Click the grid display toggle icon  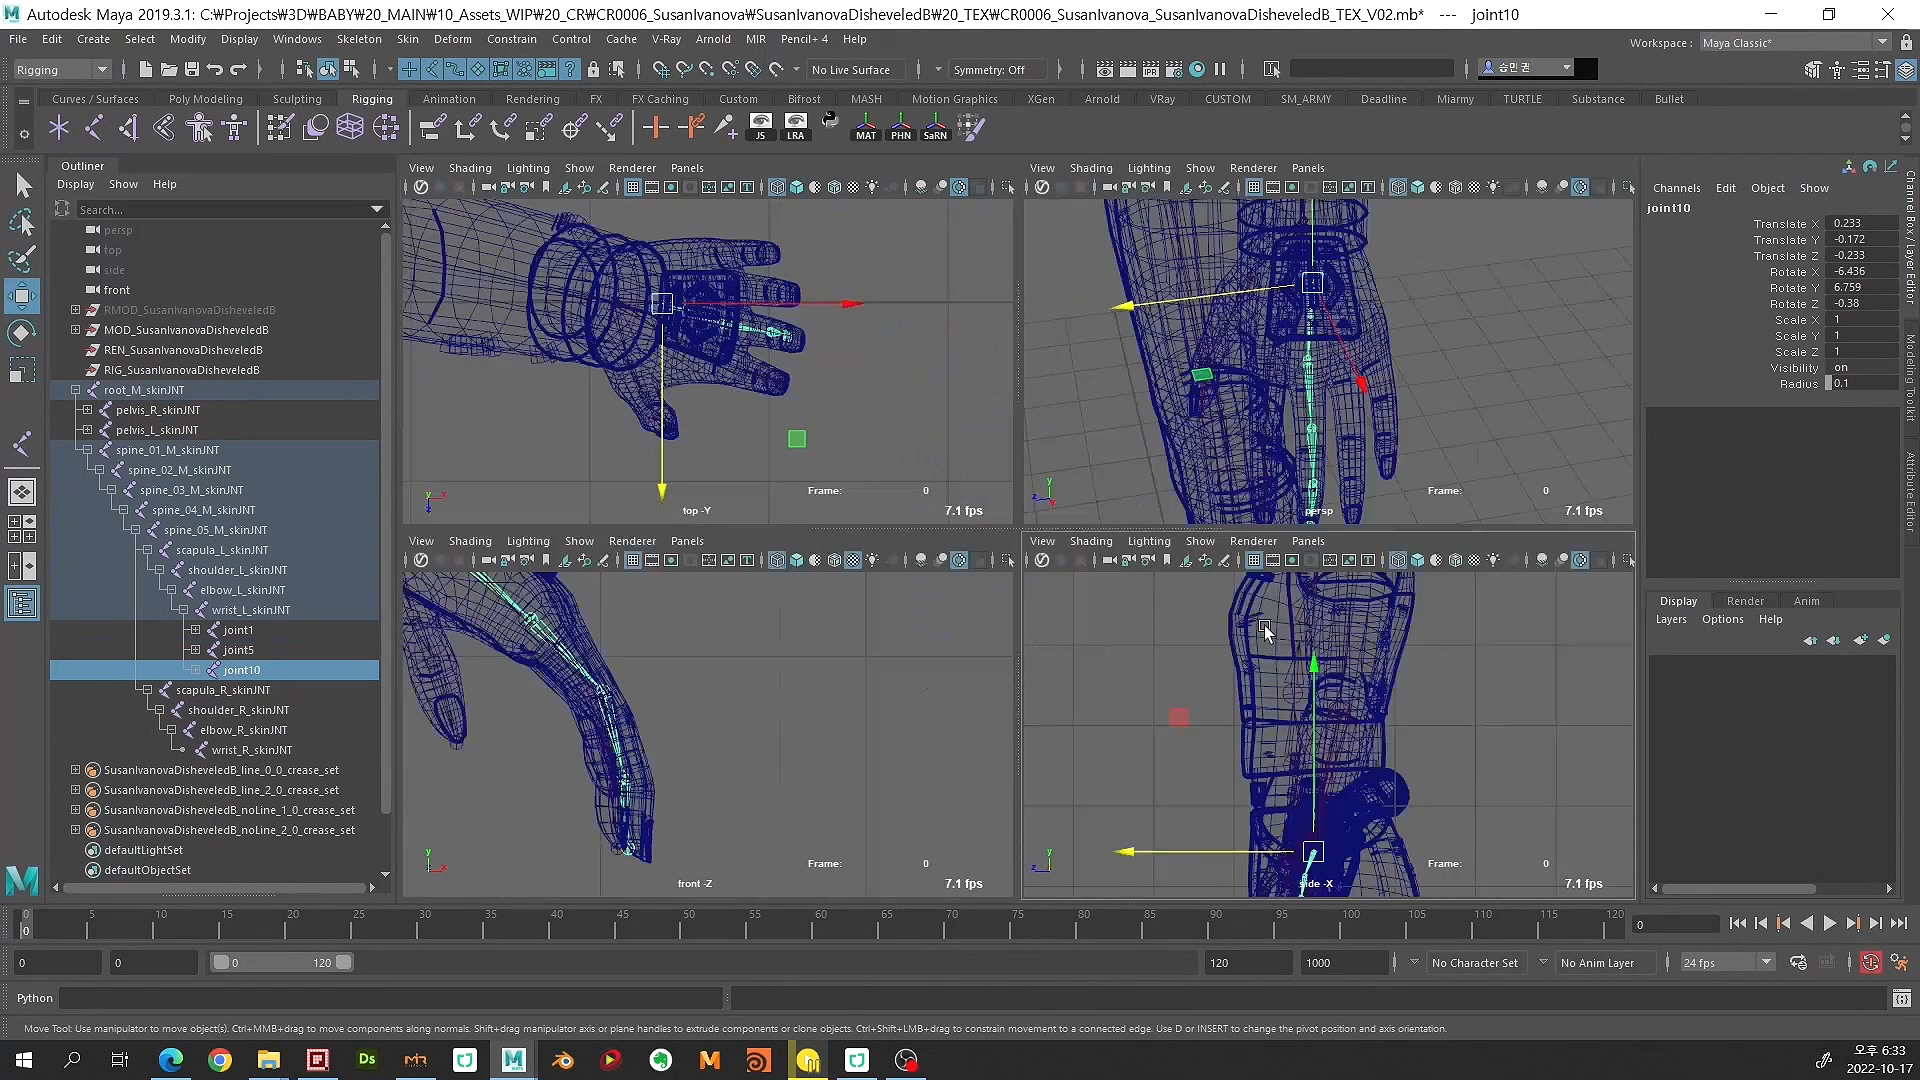click(x=632, y=187)
